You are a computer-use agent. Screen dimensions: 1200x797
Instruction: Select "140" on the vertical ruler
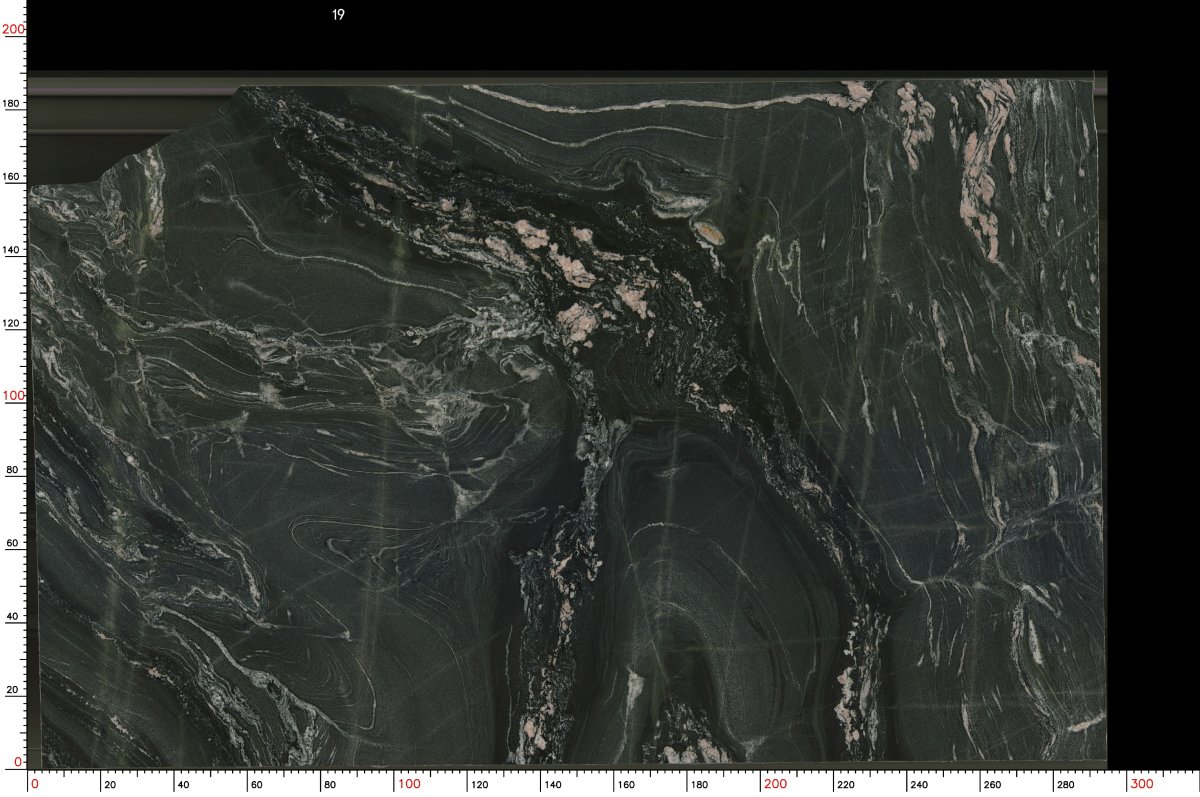[13, 250]
